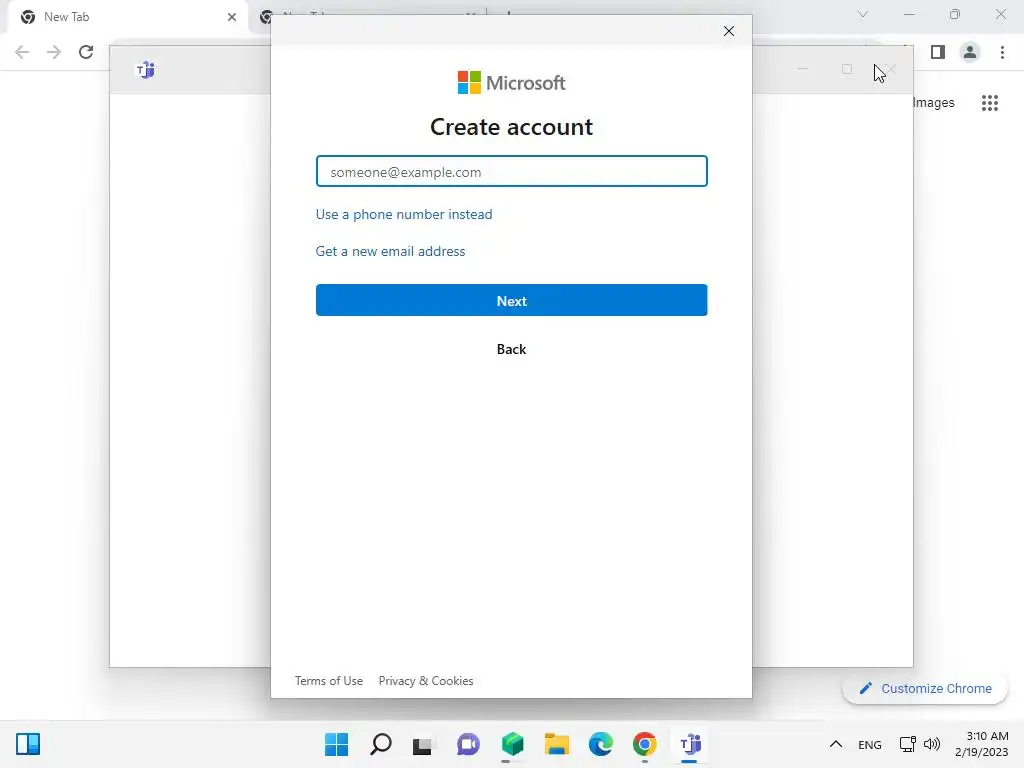This screenshot has width=1024, height=768.
Task: Go forward in Chrome
Action: click(54, 52)
